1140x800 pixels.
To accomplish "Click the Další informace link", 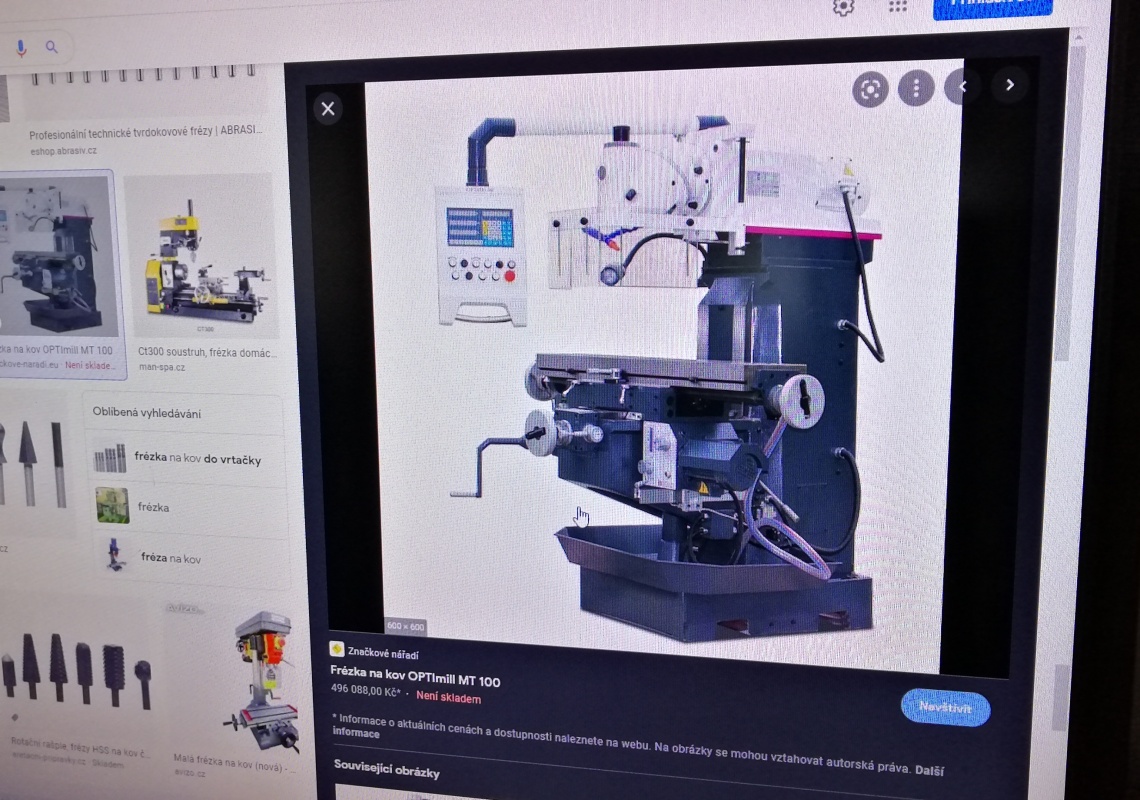I will [928, 769].
